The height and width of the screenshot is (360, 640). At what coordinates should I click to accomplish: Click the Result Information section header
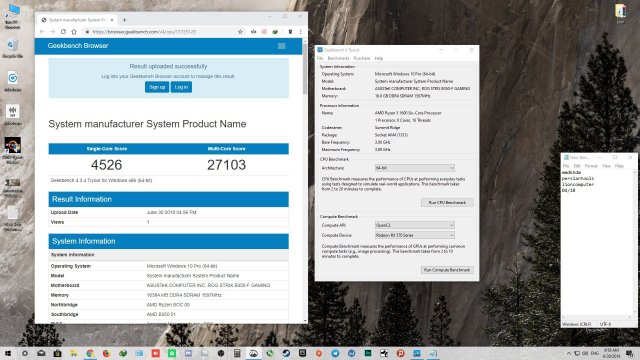pos(168,199)
